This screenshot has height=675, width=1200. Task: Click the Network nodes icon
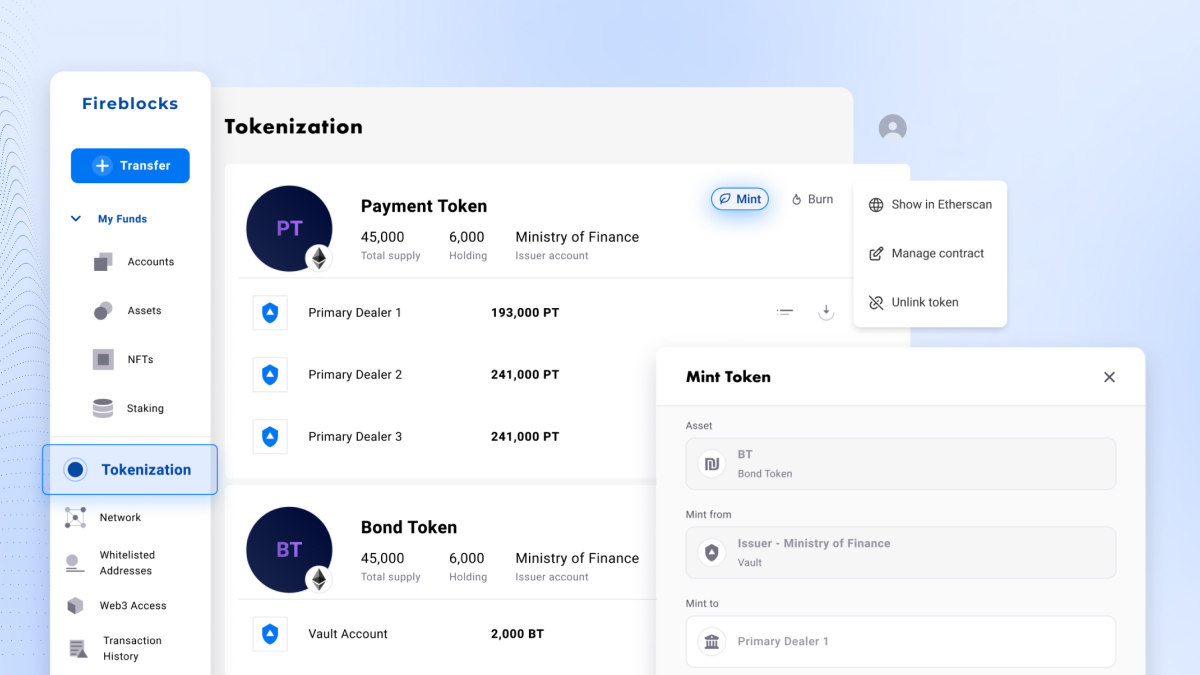click(75, 517)
